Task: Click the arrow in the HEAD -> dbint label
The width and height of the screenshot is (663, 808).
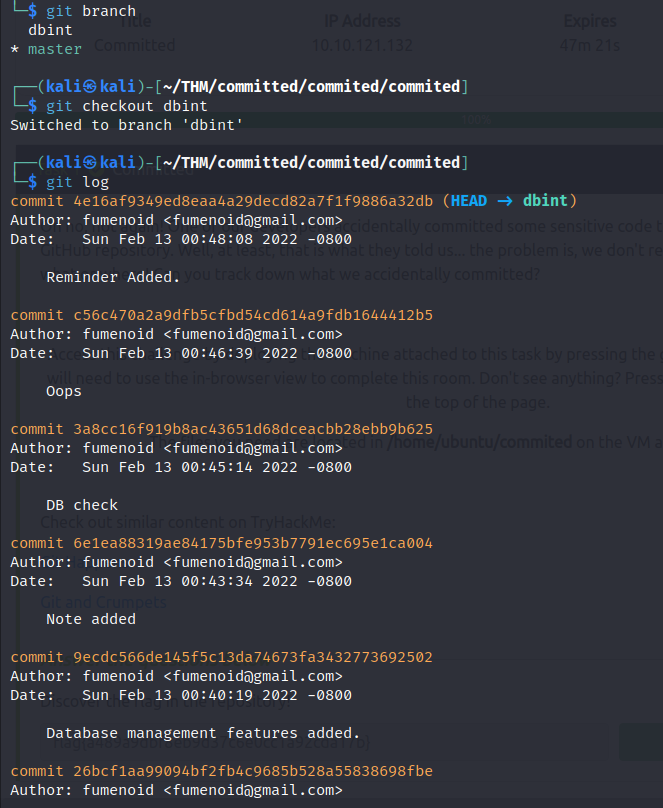Action: 505,201
